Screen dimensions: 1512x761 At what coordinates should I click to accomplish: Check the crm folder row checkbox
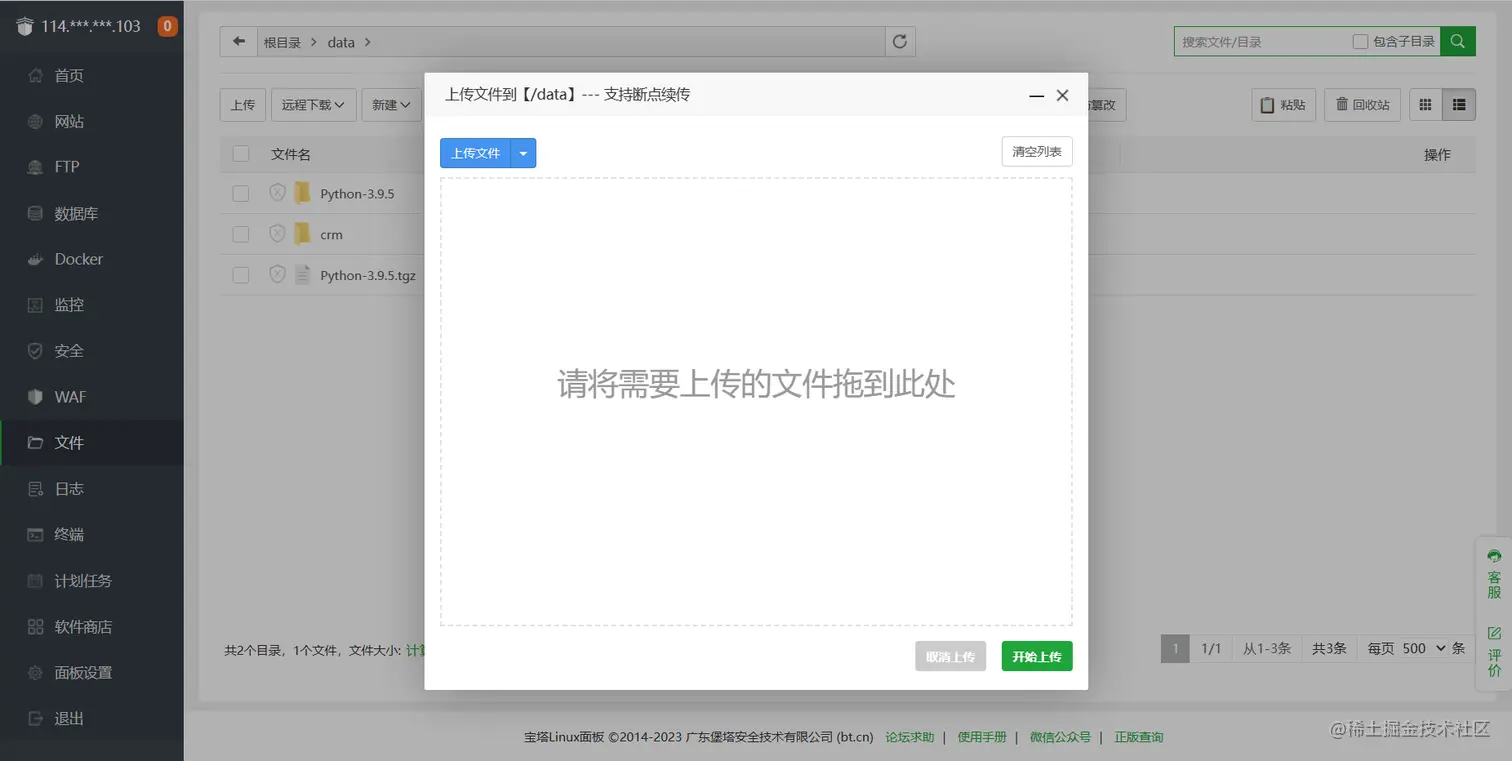(x=240, y=234)
